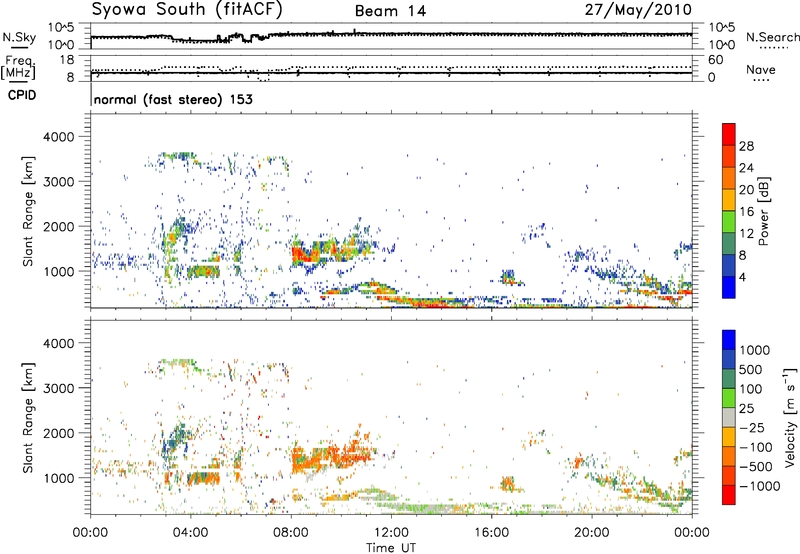The image size is (800, 554).
Task: Click the "18" frequency axis tick
Action: tap(67, 60)
